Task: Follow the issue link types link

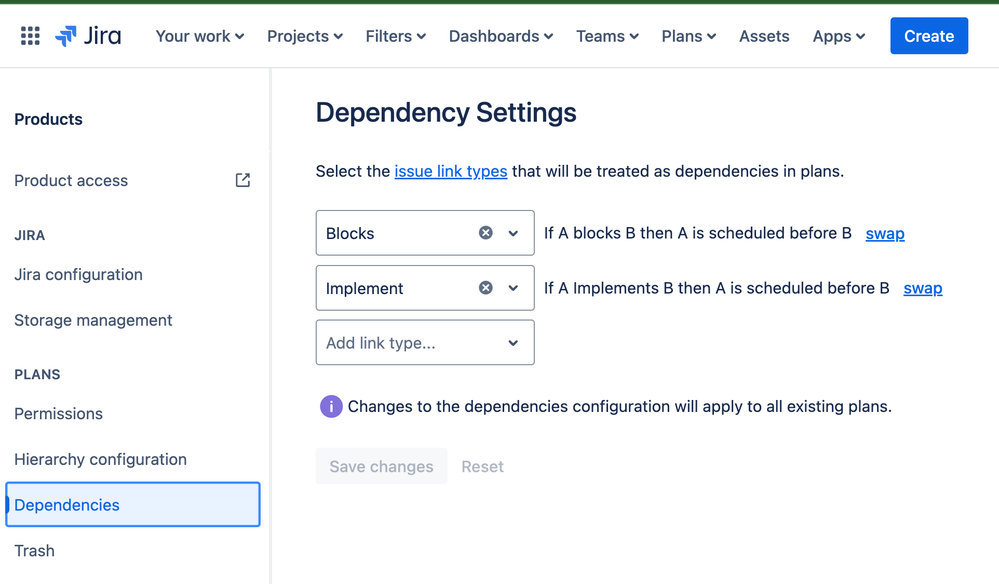Action: [x=450, y=171]
